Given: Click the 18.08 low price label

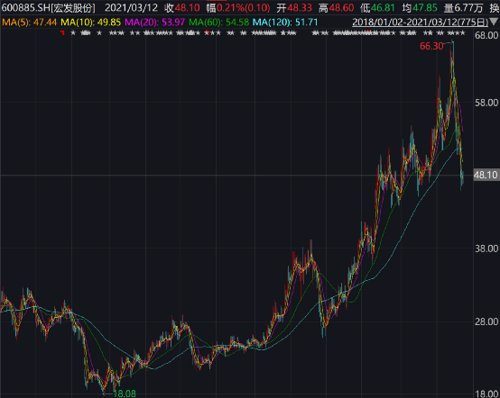Looking at the screenshot, I should click(x=124, y=394).
